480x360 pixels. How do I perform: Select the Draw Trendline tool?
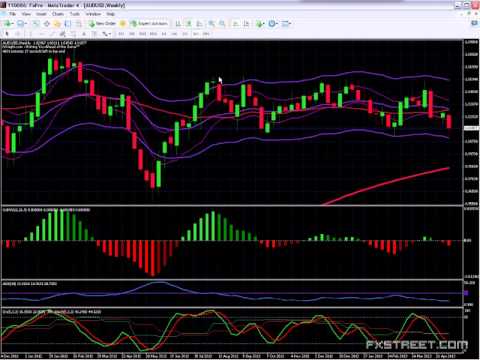pos(52,34)
